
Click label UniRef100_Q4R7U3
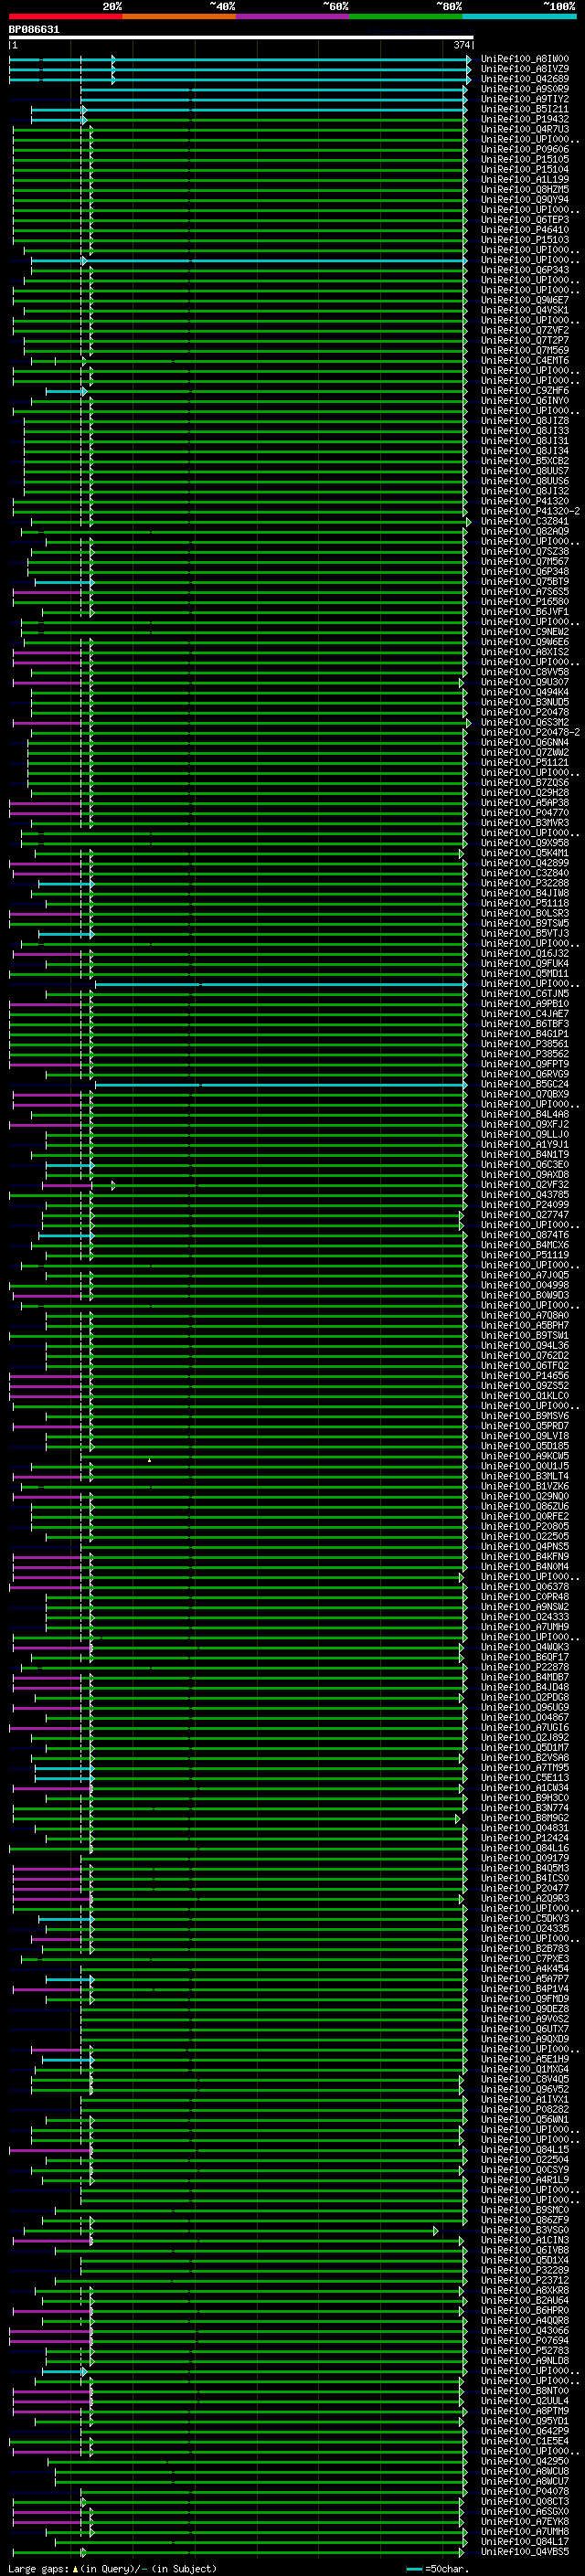pyautogui.click(x=525, y=130)
